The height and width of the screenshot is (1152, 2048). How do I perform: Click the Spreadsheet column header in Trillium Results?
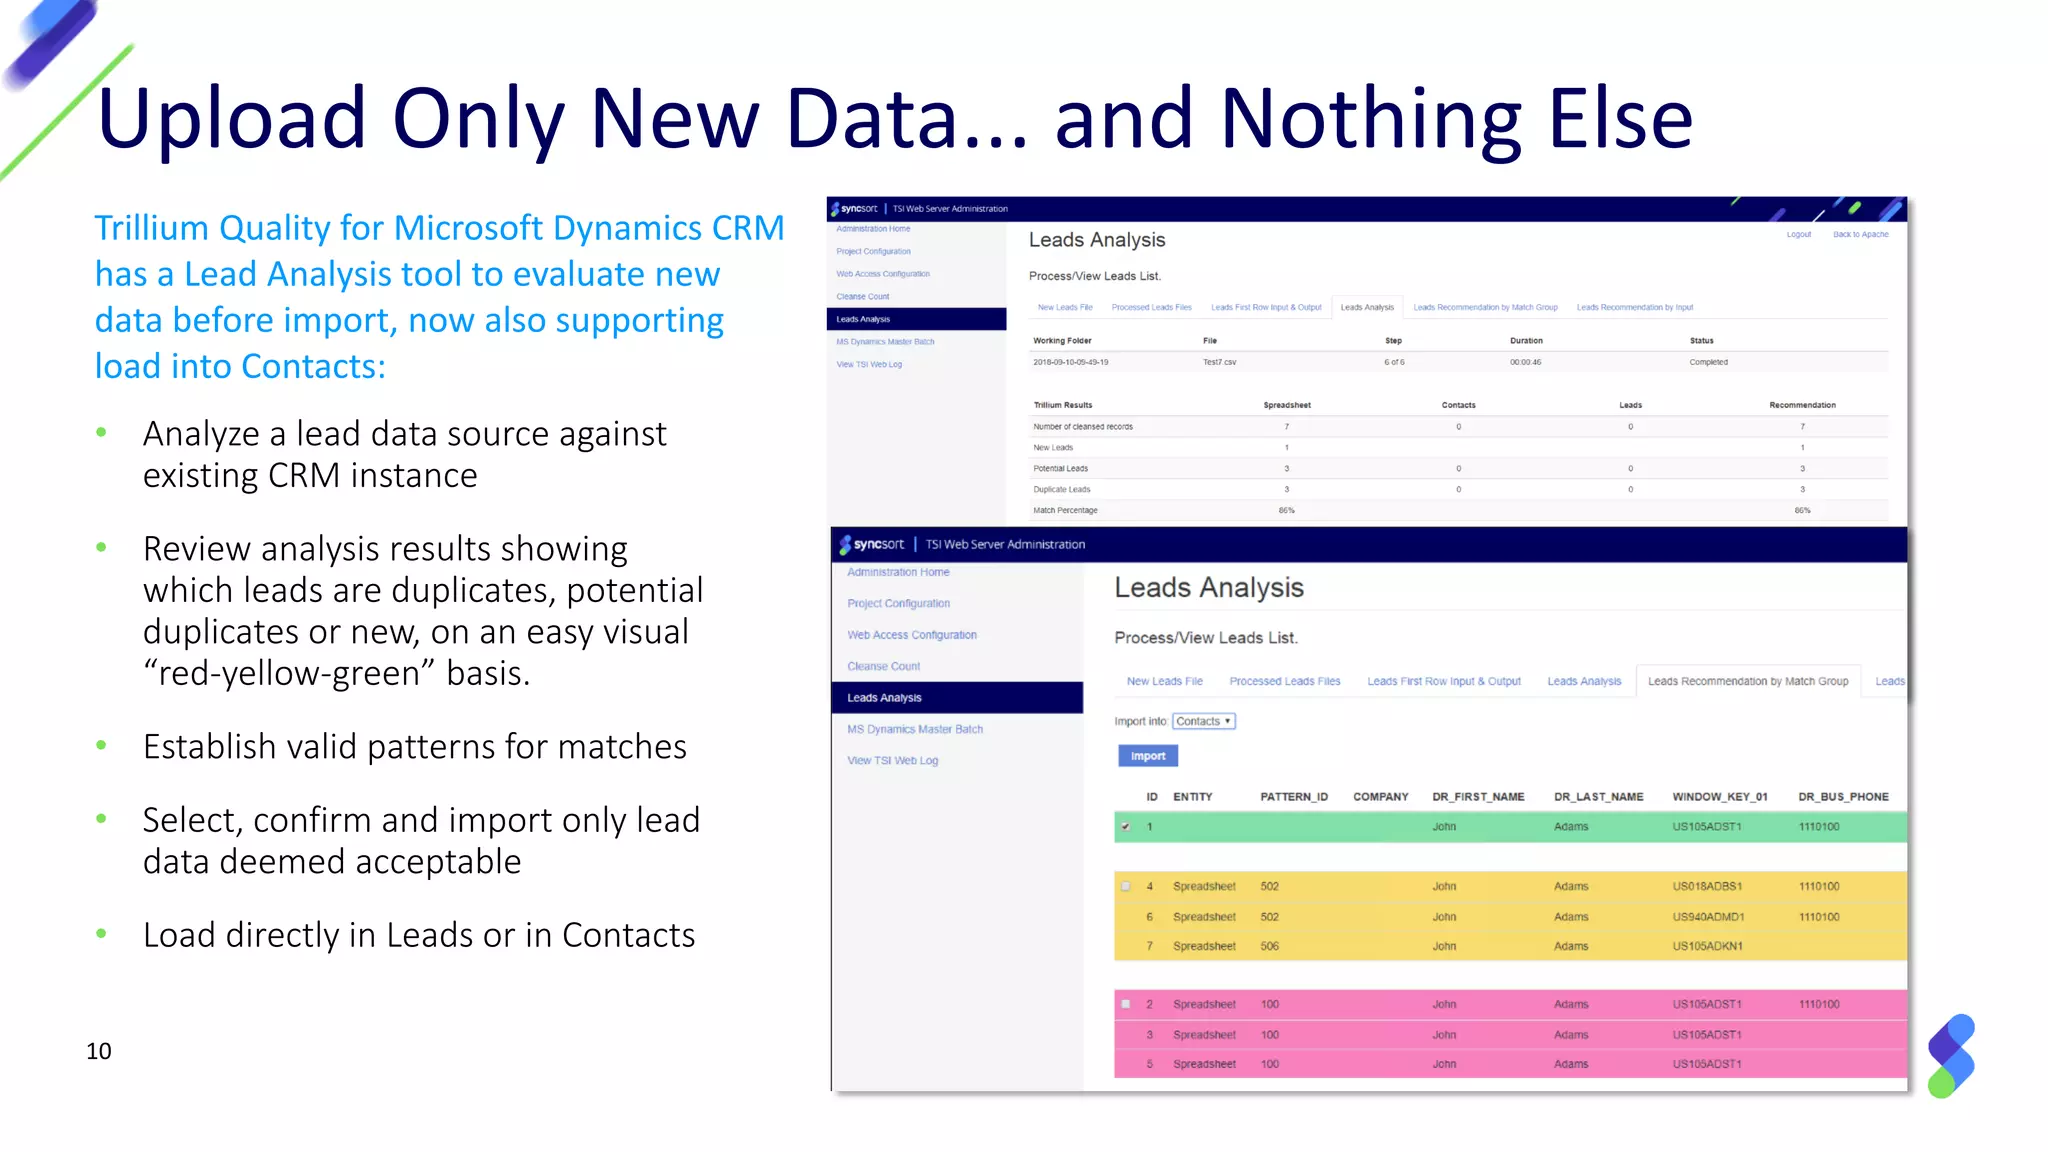pos(1286,405)
